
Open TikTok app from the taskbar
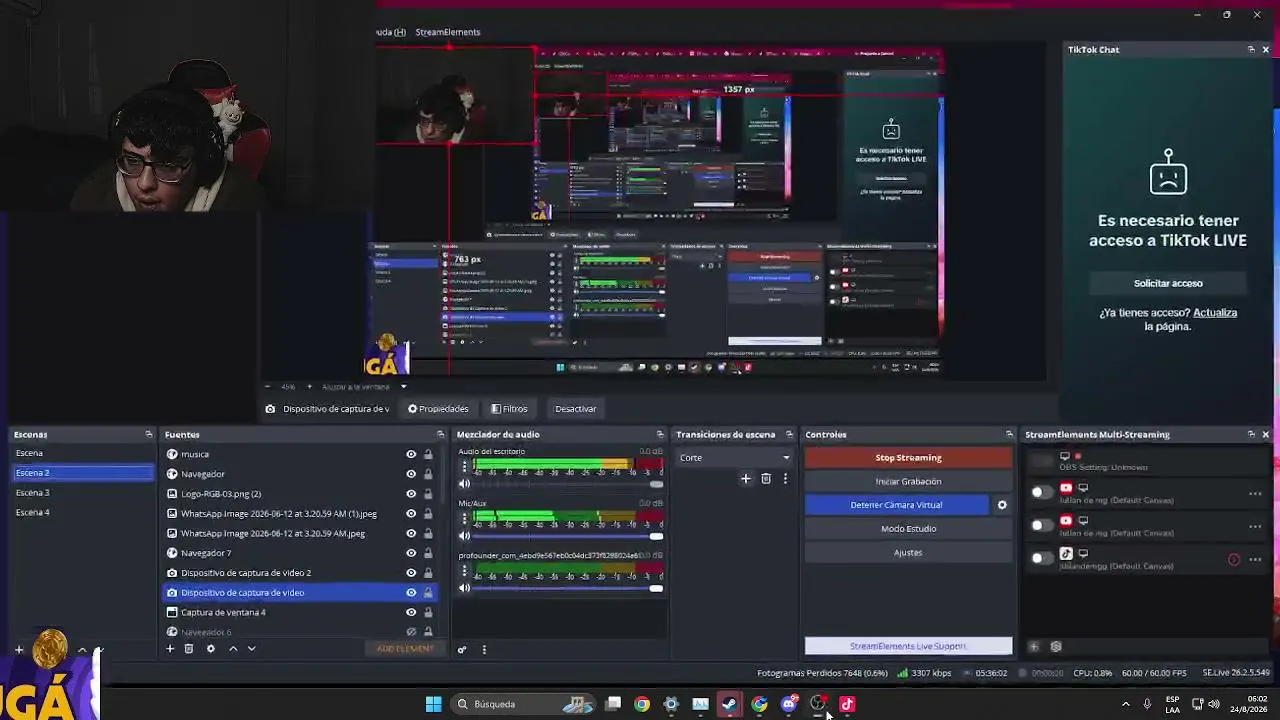pos(847,704)
